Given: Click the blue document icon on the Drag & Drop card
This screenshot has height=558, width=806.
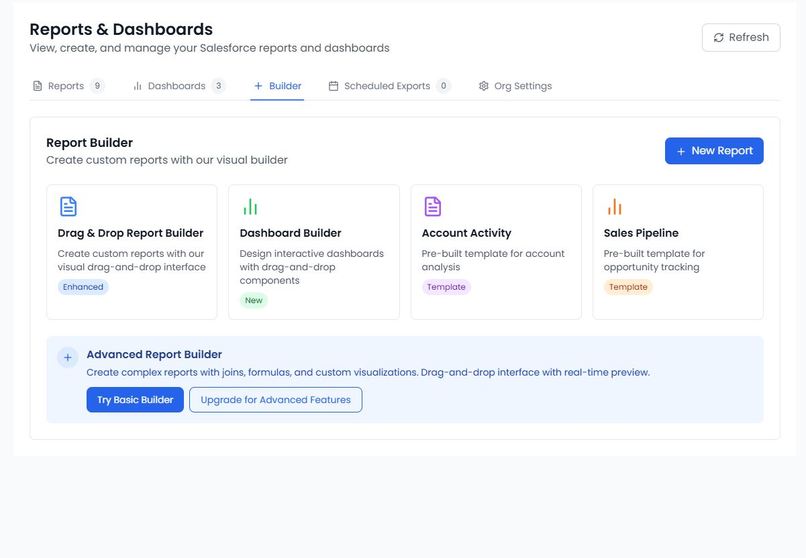Looking at the screenshot, I should pyautogui.click(x=68, y=207).
